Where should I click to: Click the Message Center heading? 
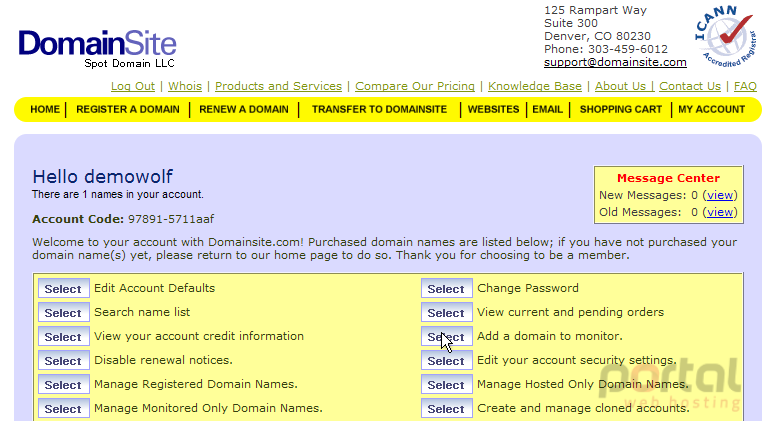pos(668,178)
